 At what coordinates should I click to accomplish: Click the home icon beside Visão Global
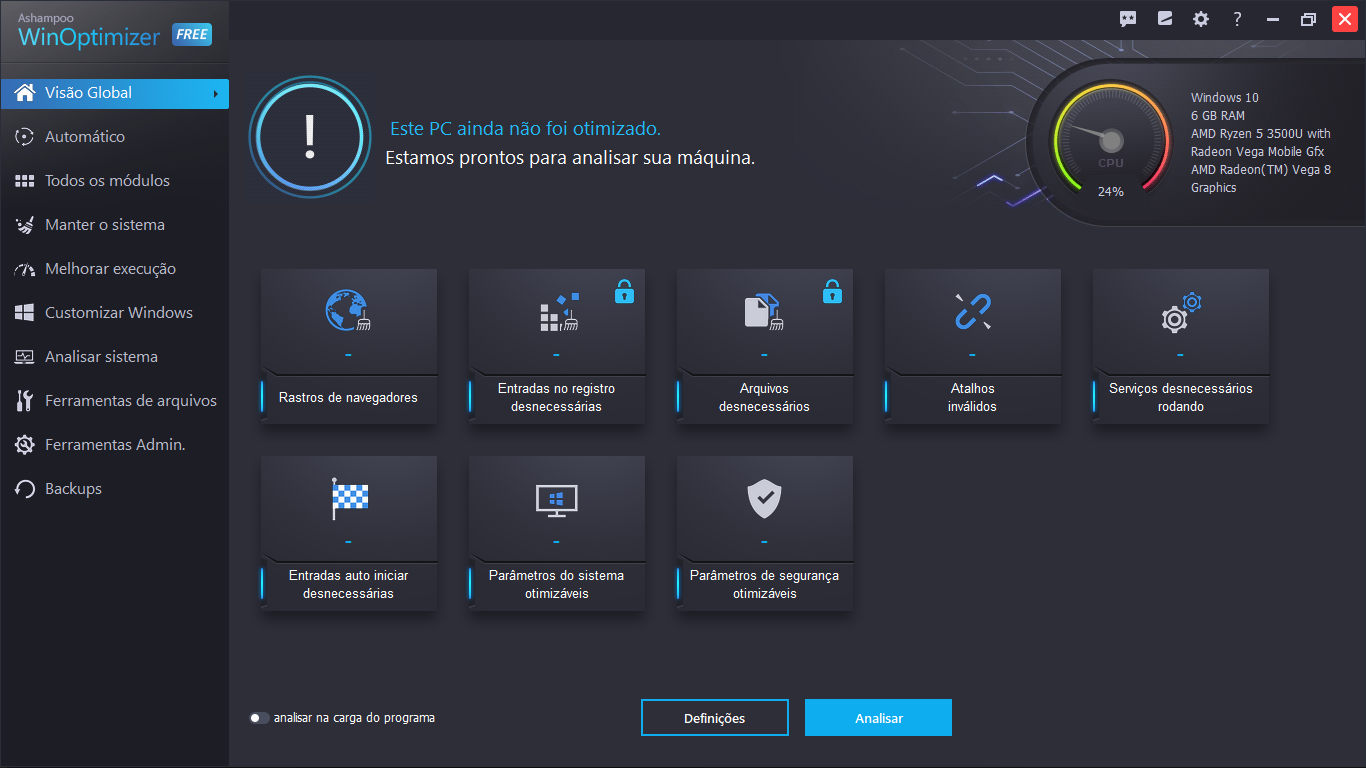point(25,93)
